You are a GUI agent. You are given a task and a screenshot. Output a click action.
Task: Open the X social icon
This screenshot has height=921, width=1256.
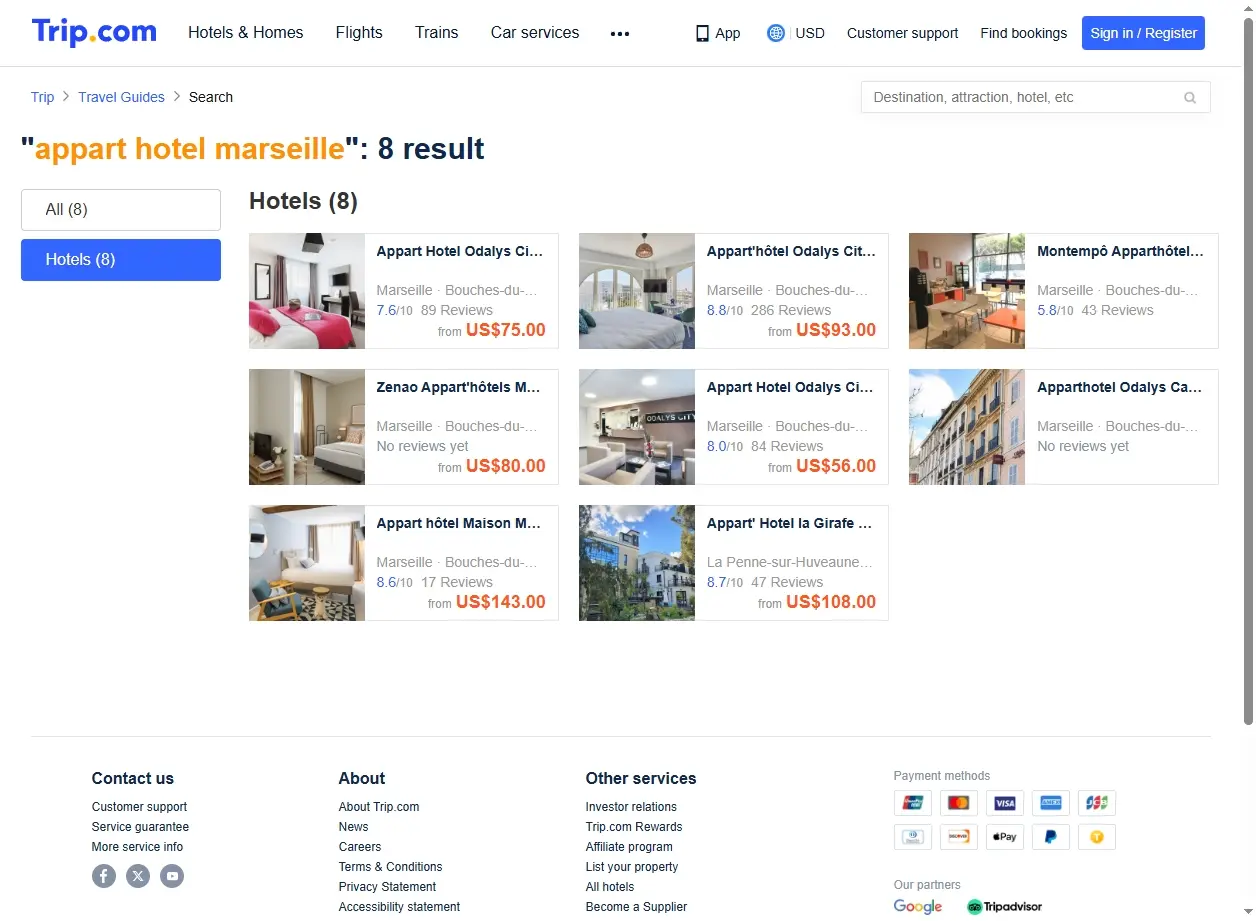tap(138, 876)
